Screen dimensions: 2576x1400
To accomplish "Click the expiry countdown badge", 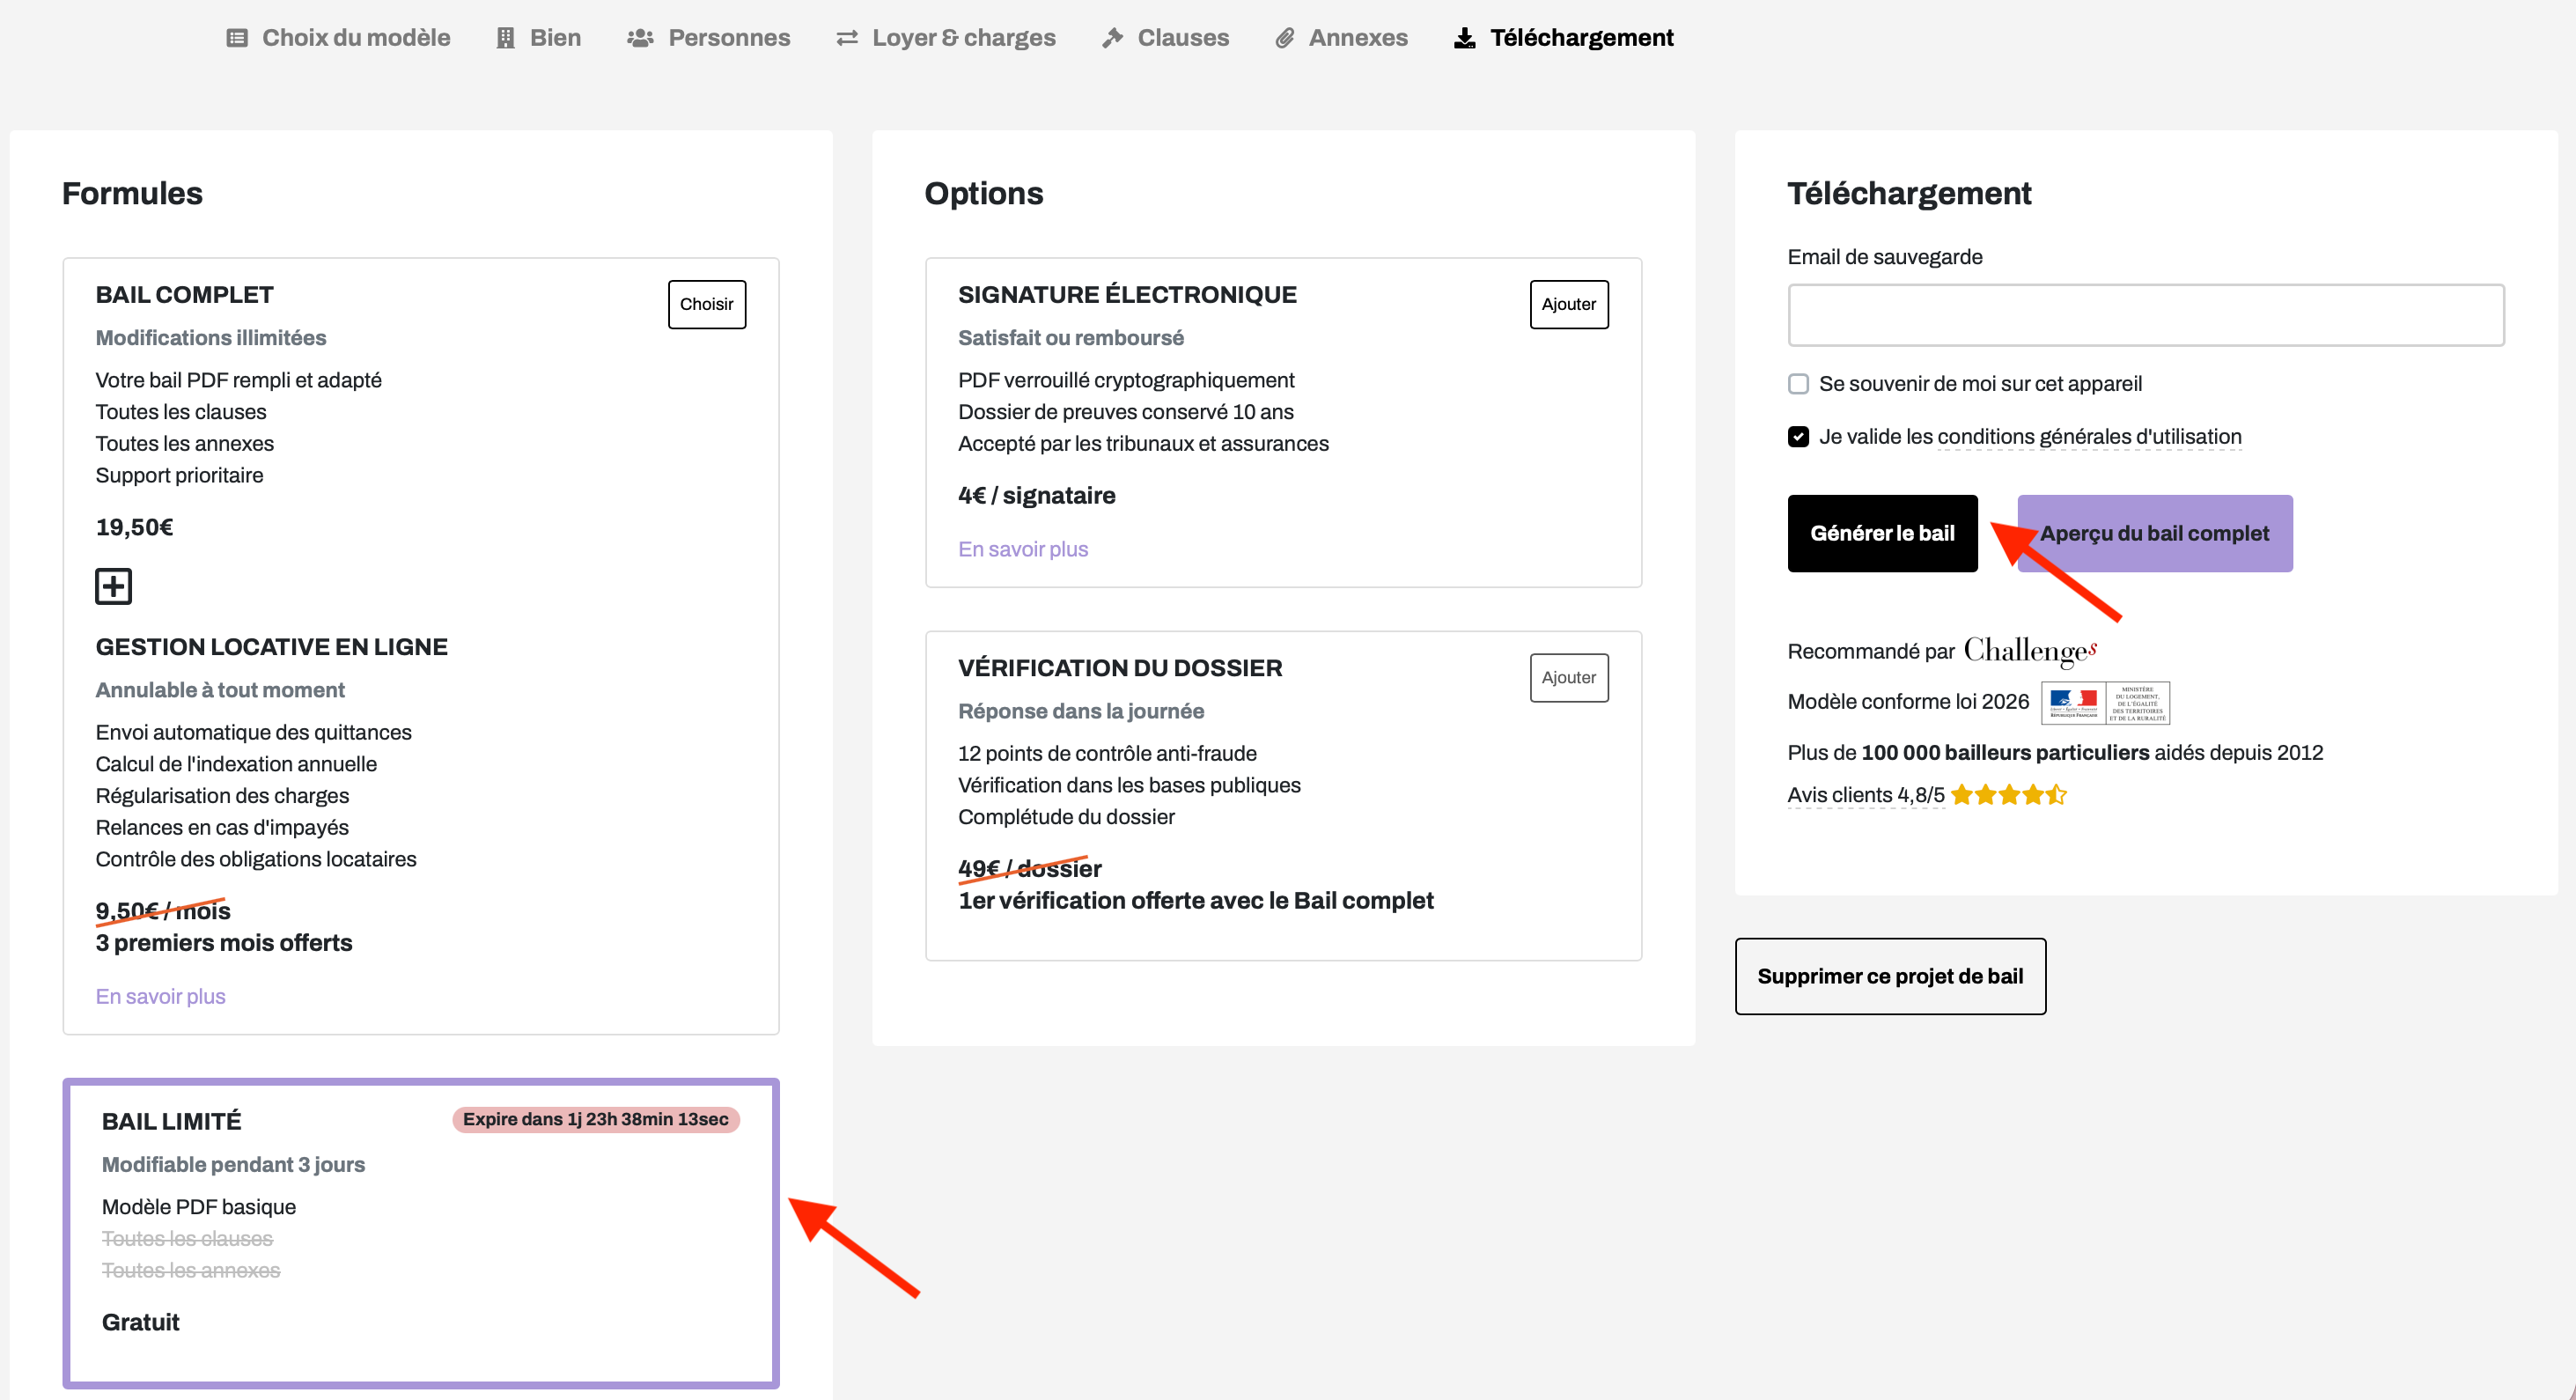I will tap(595, 1119).
